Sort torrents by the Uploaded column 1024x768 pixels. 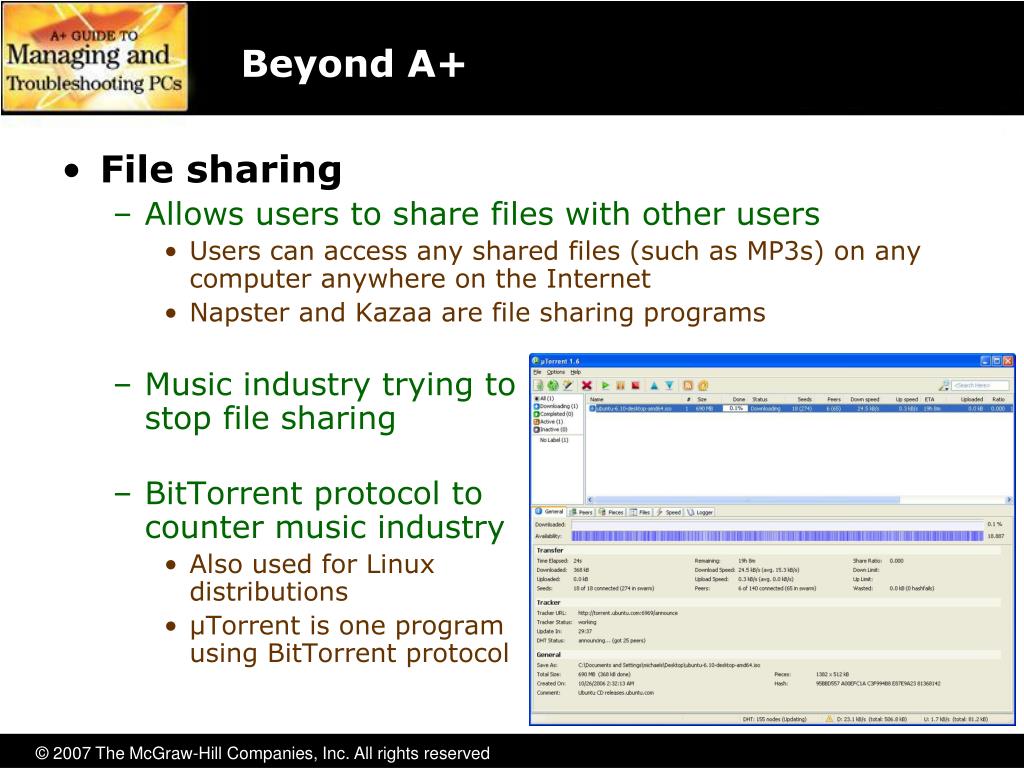(970, 399)
